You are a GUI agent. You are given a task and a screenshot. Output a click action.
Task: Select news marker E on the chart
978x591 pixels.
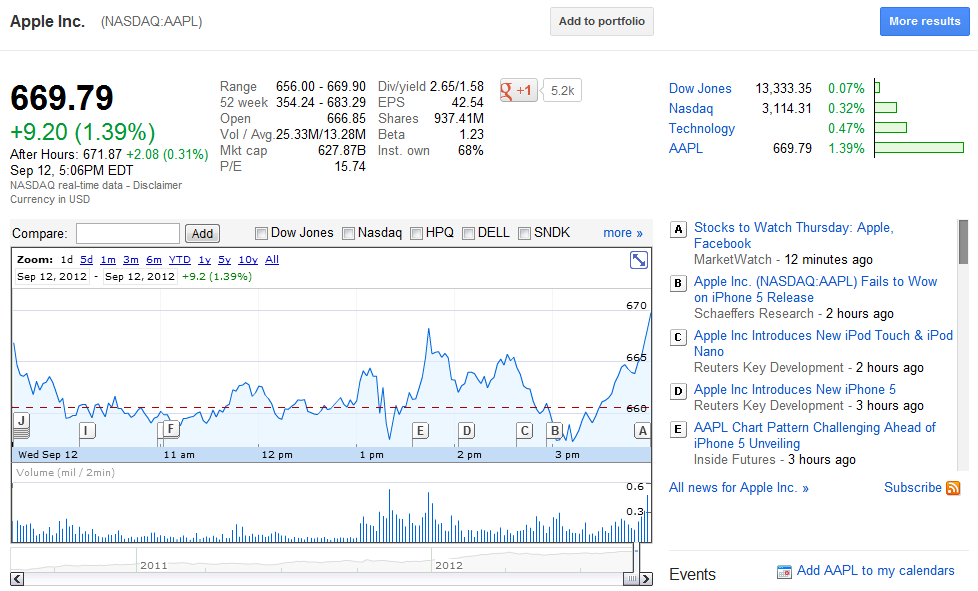coord(420,430)
